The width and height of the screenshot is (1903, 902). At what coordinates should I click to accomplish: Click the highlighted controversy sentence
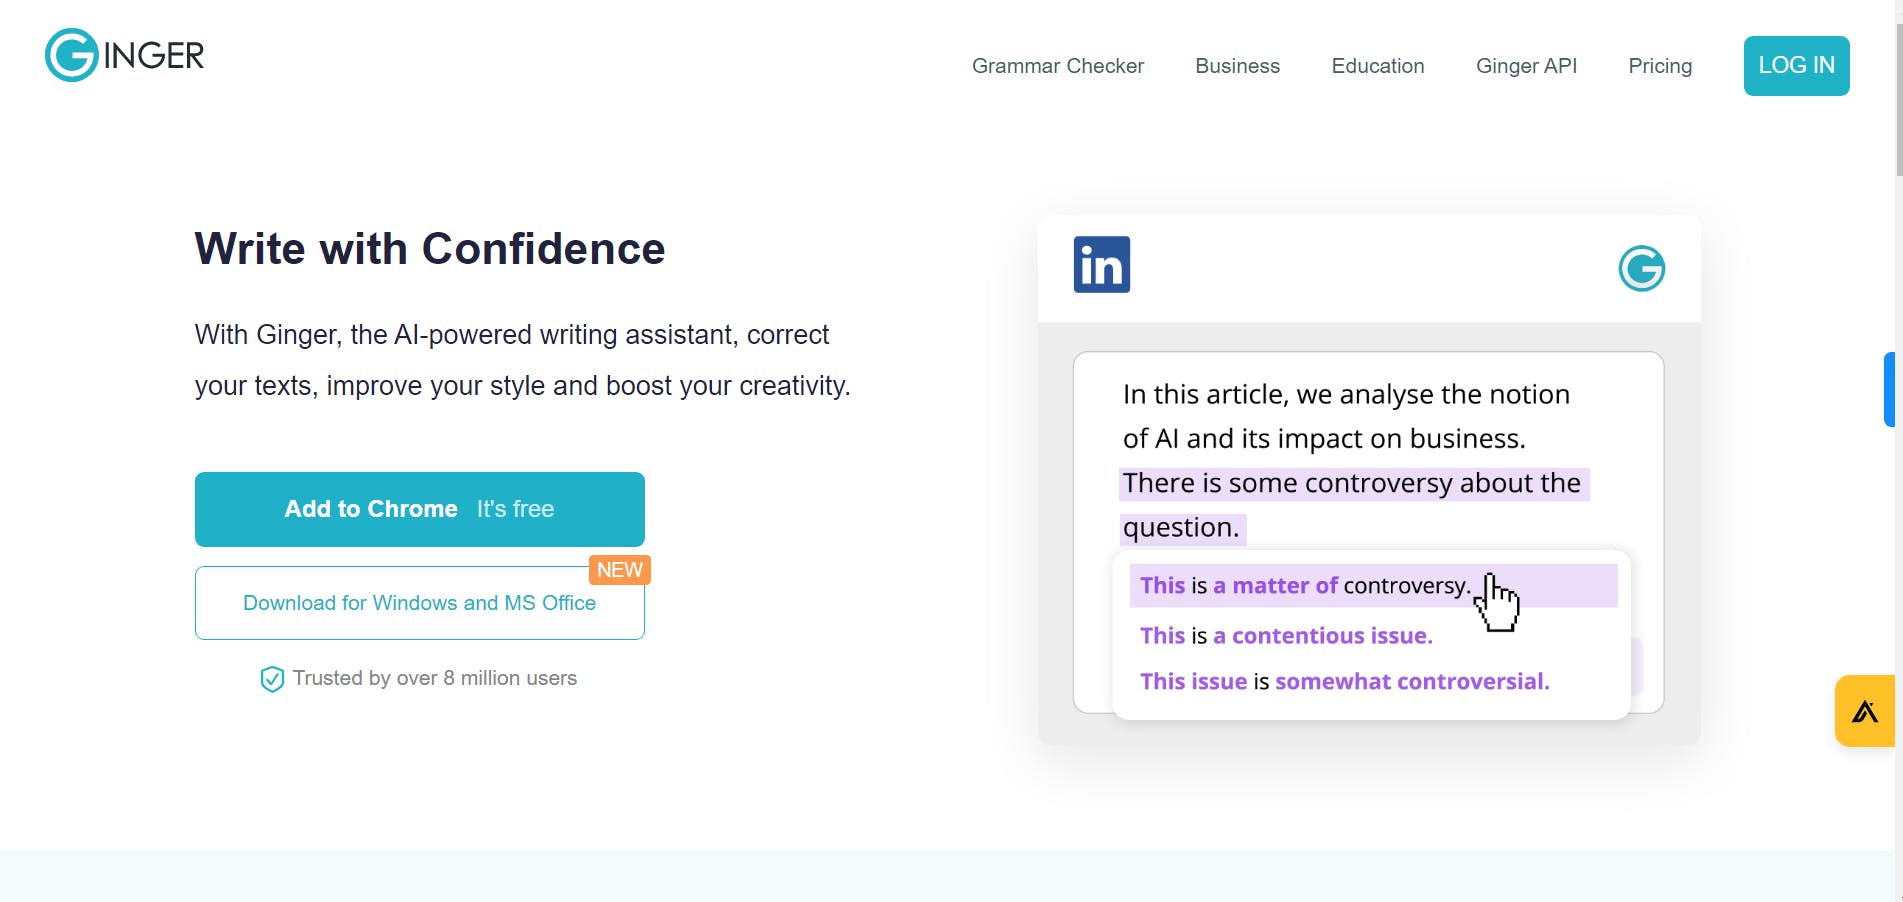click(x=1352, y=483)
